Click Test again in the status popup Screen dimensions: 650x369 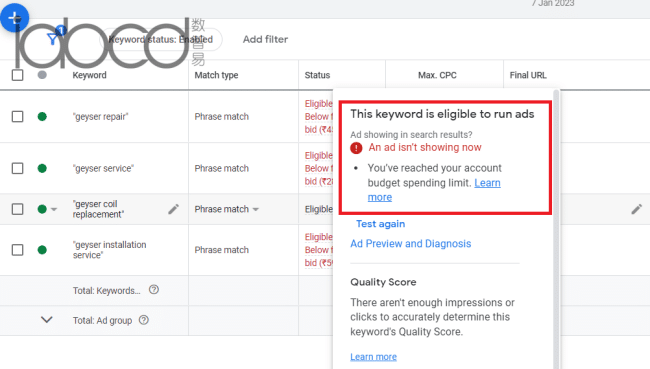(x=381, y=224)
